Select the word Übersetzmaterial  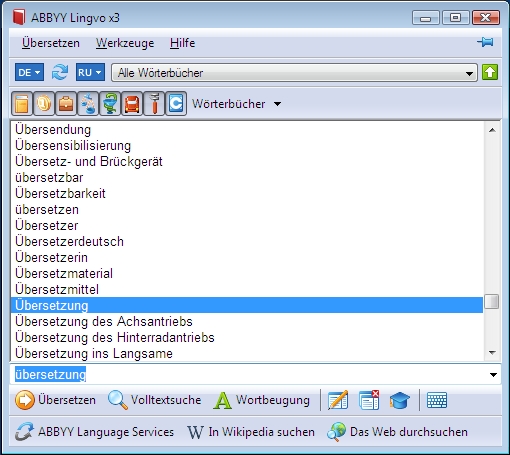coord(247,274)
